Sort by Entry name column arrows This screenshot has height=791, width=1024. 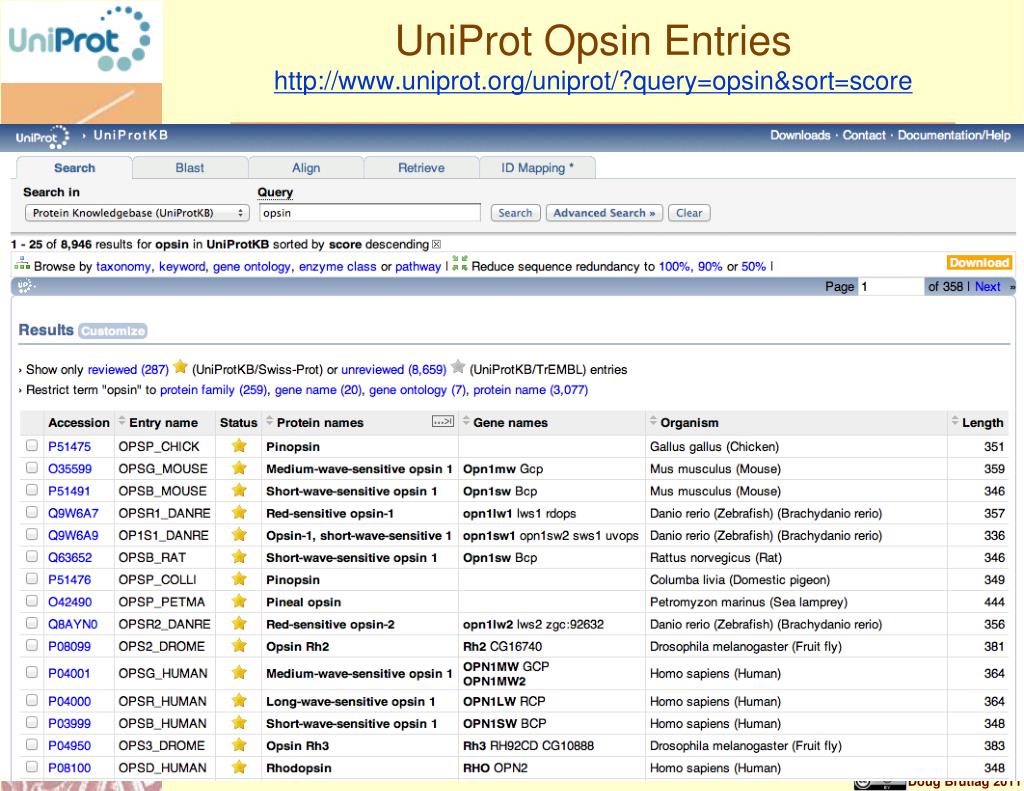(x=121, y=422)
